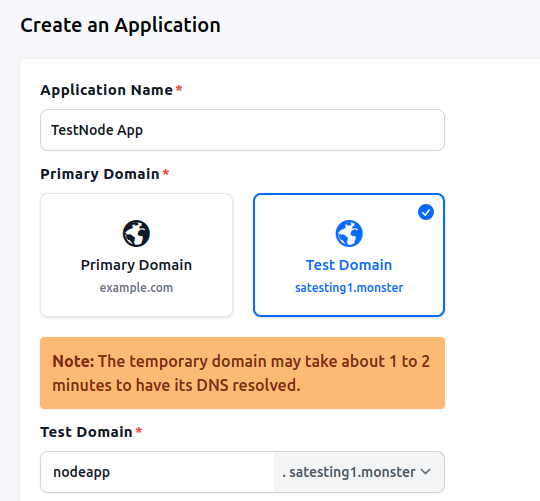Click the Test Domain field label above nodeapp

(86, 432)
